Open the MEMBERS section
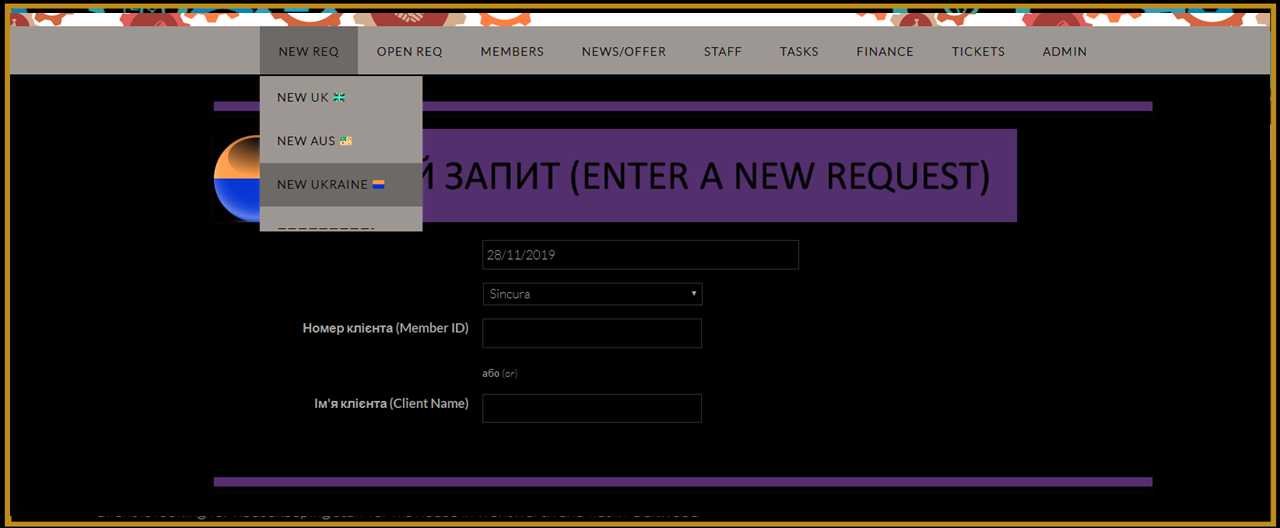 pos(512,51)
